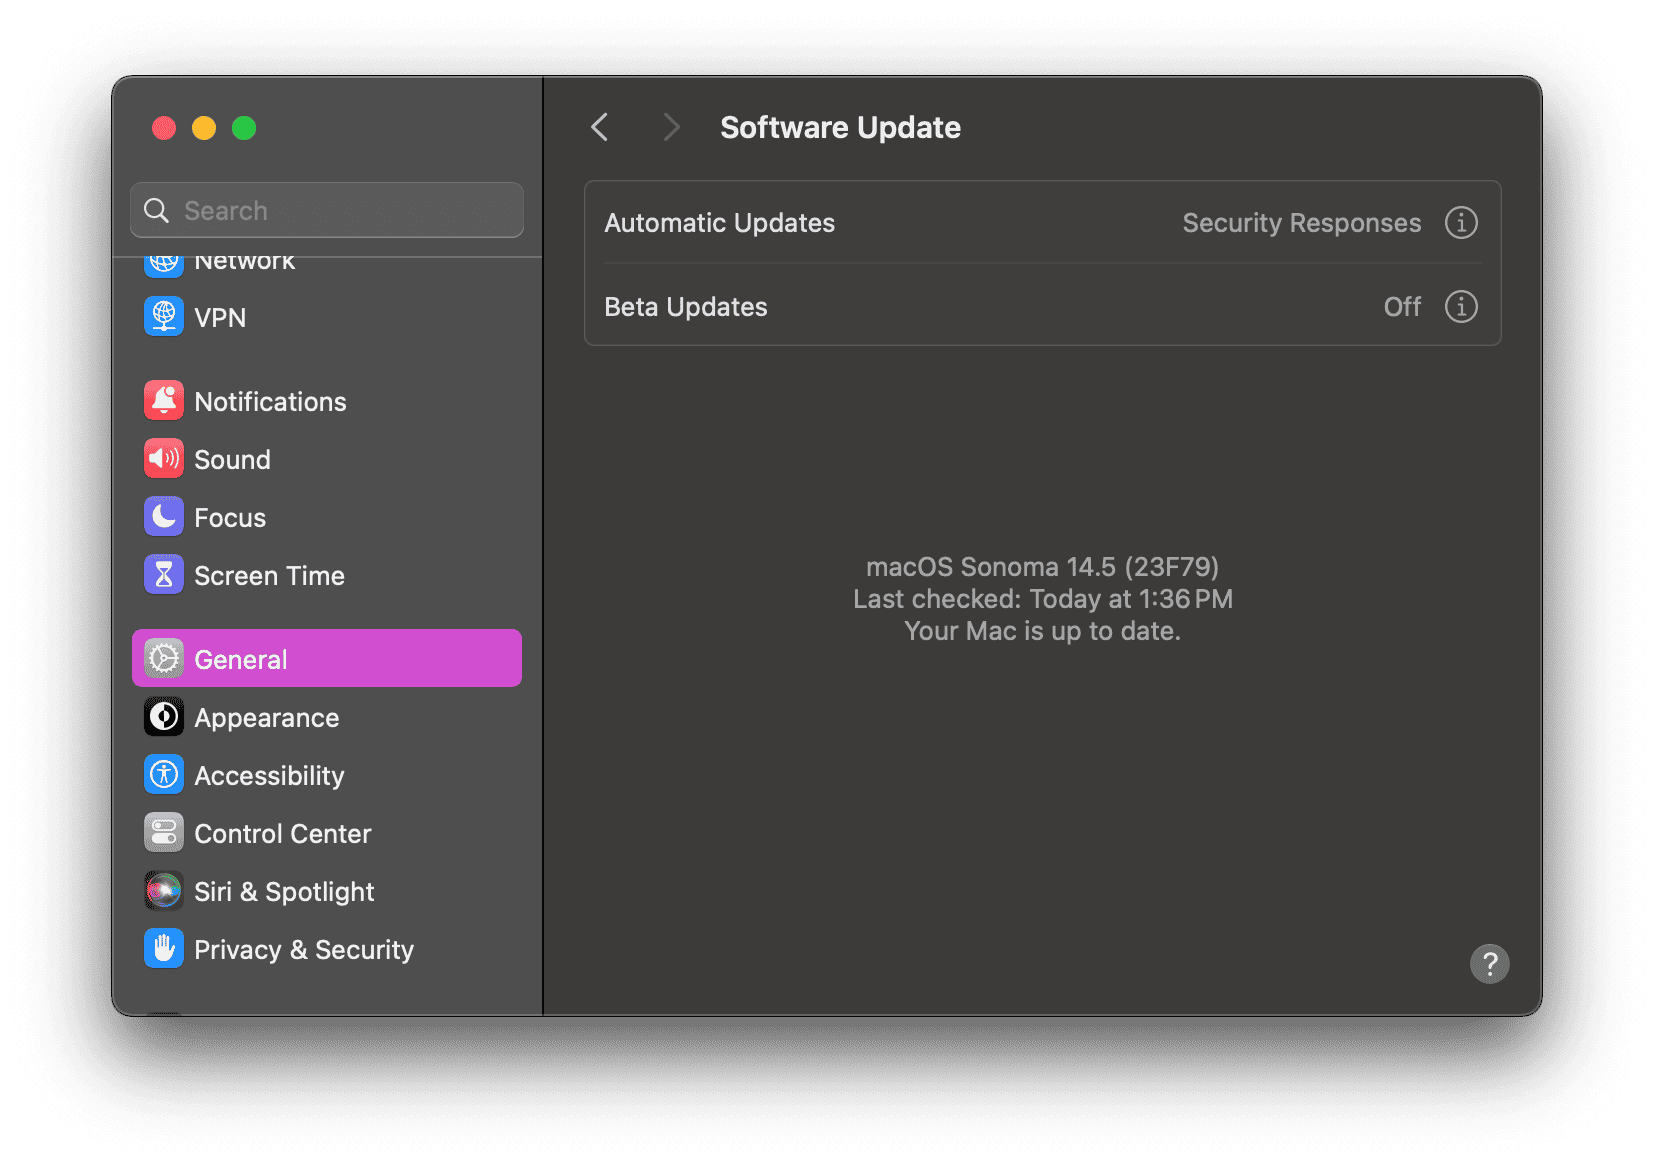Open the Siri & Spotlight icon
Viewport: 1654px width, 1164px height.
coord(164,891)
